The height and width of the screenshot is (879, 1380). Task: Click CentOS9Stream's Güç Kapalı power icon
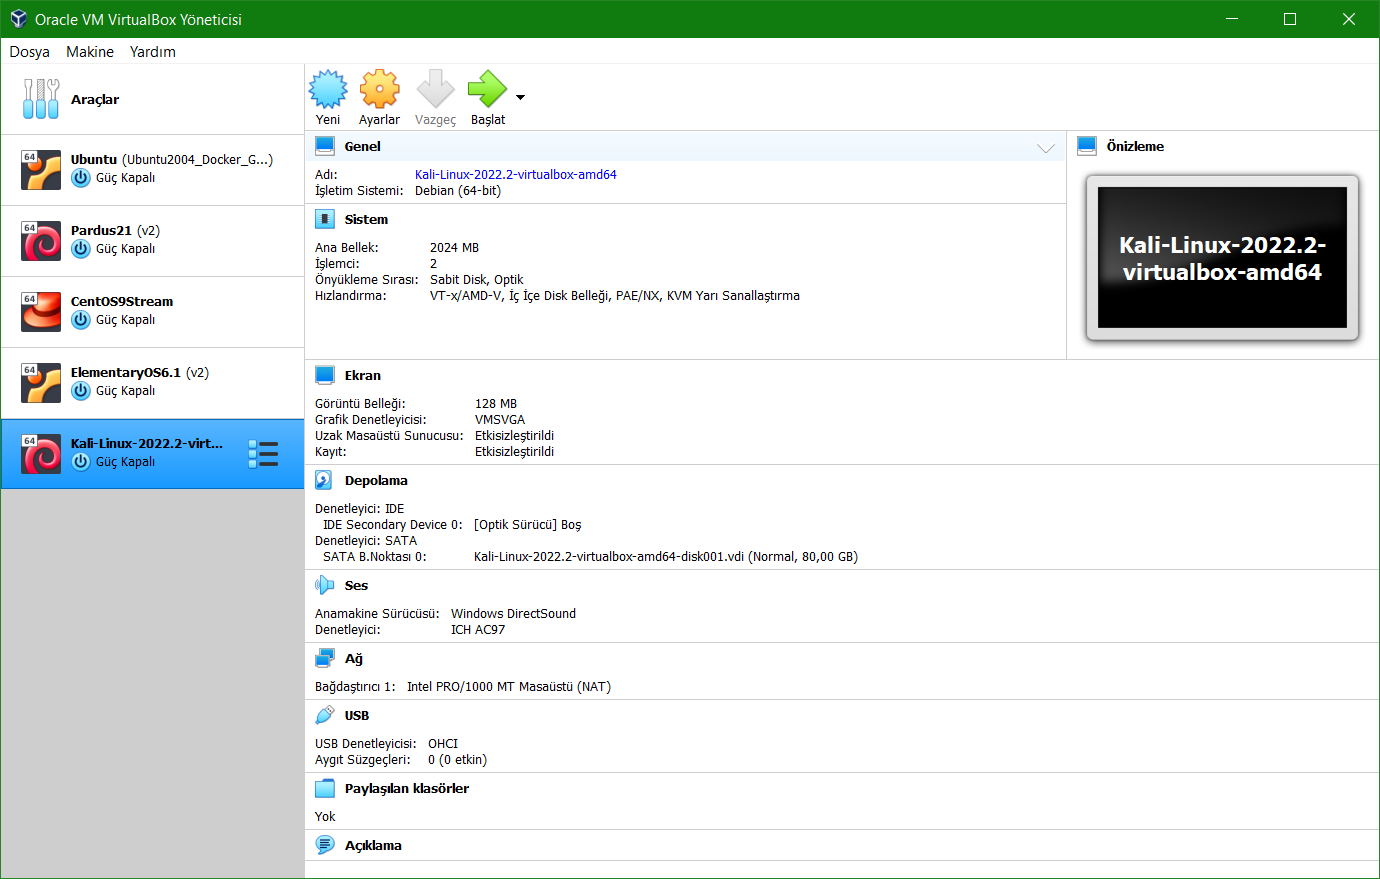[x=81, y=320]
